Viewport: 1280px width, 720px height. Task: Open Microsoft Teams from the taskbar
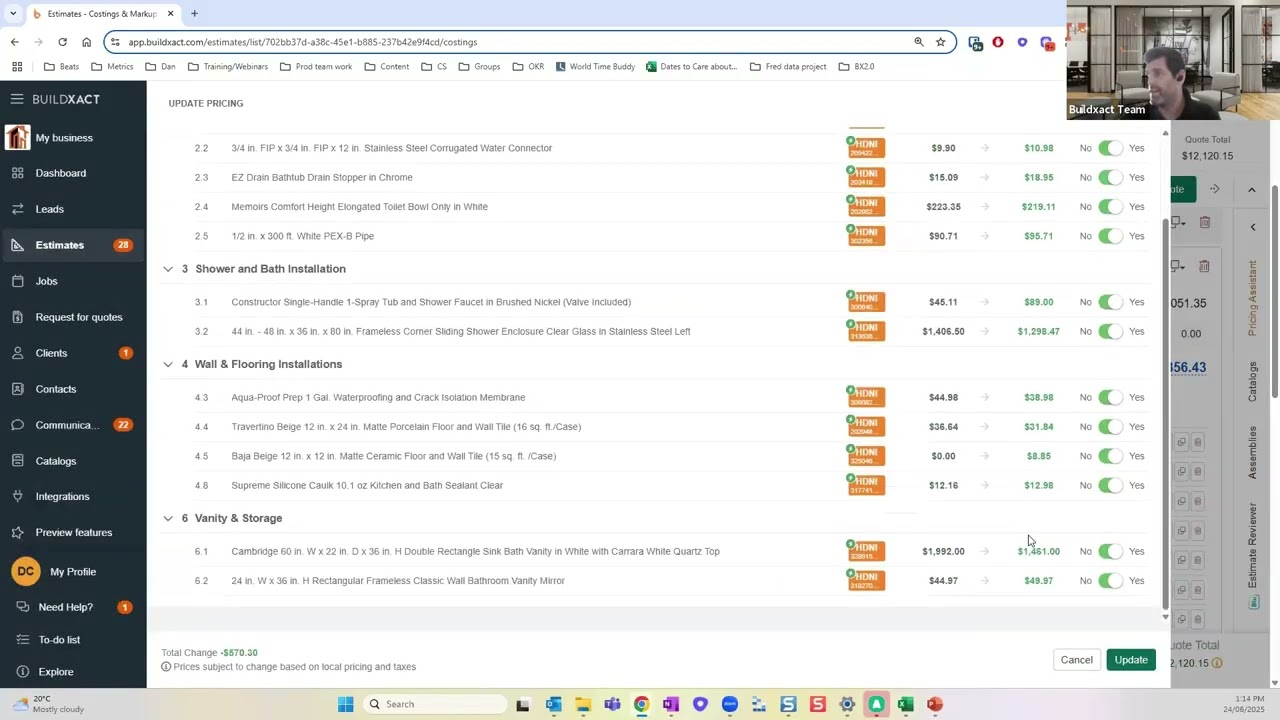612,704
